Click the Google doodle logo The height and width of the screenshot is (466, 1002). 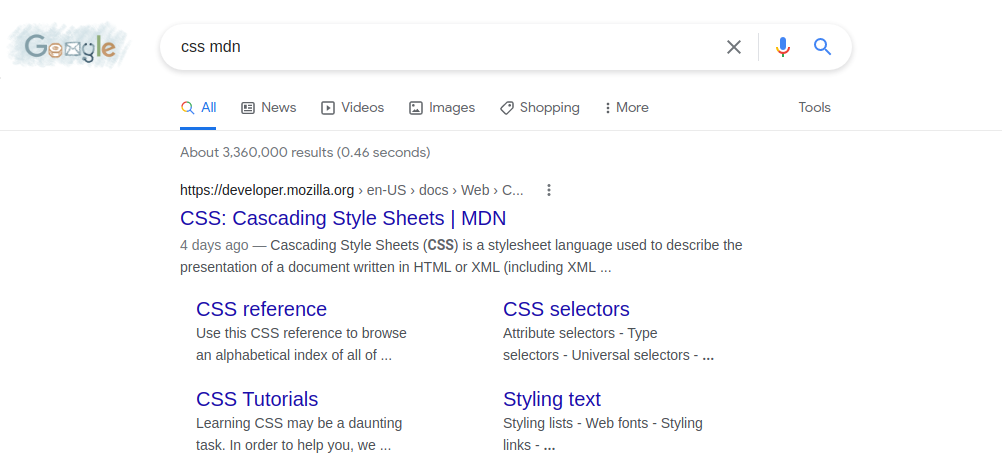[70, 47]
